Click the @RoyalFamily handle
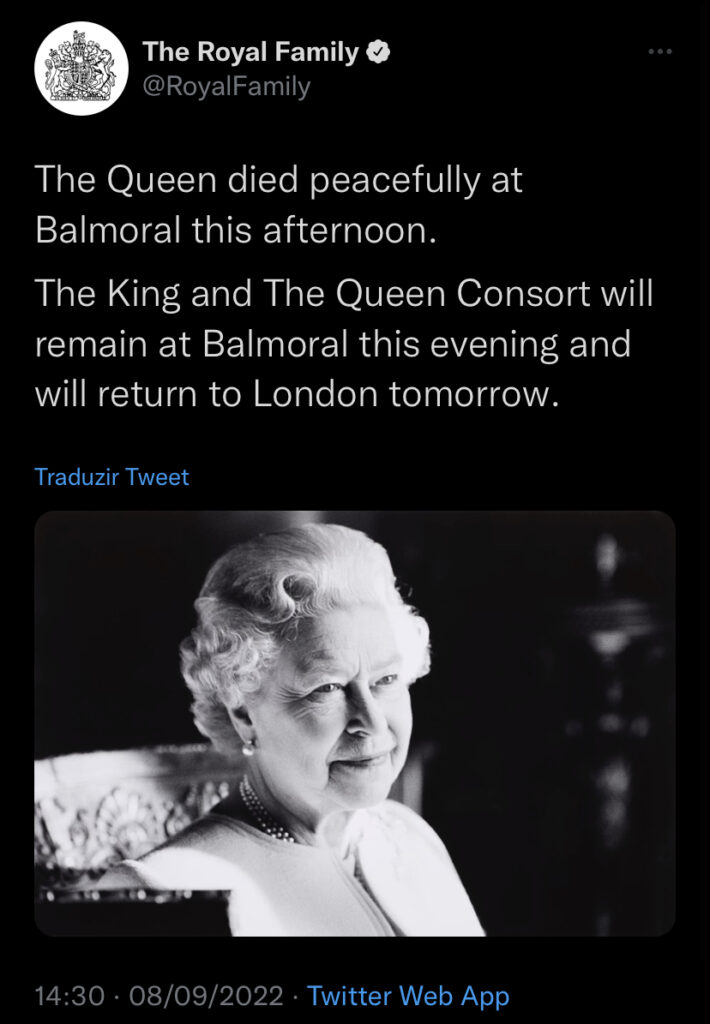The image size is (710, 1024). point(226,87)
